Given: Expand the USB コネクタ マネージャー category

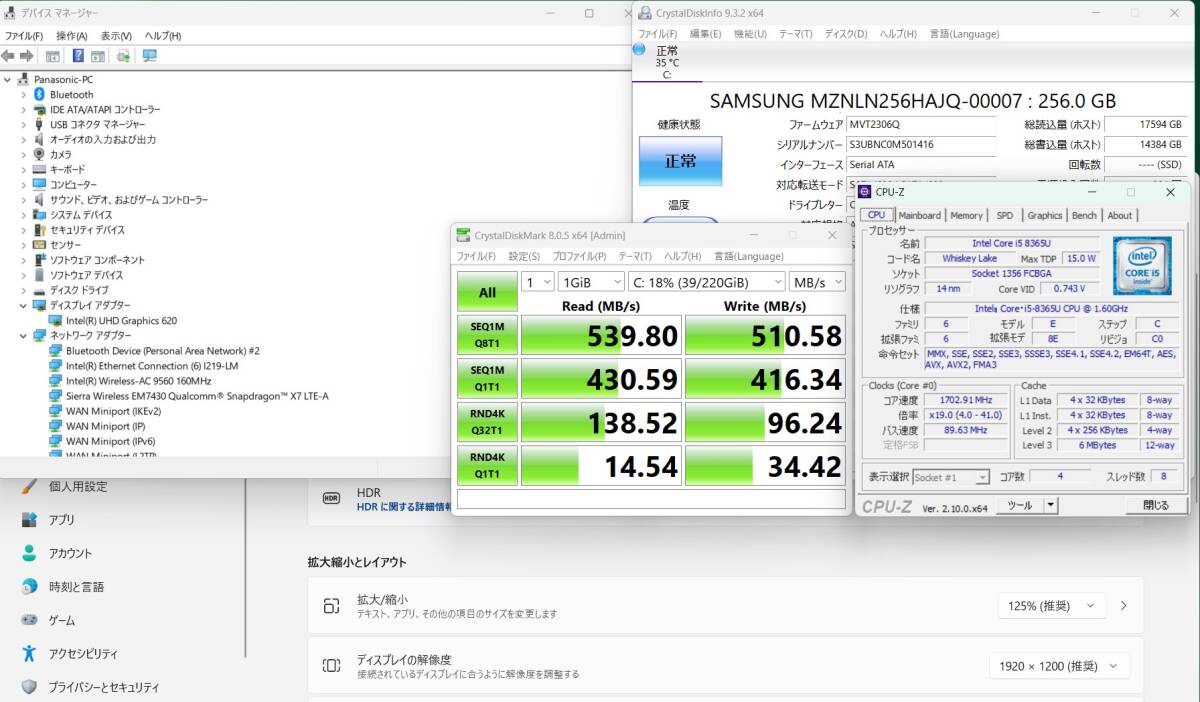Looking at the screenshot, I should pyautogui.click(x=24, y=124).
